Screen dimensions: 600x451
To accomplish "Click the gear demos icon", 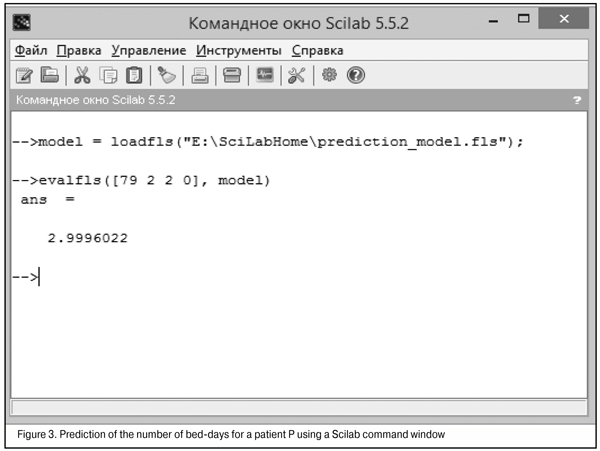I will (x=327, y=76).
